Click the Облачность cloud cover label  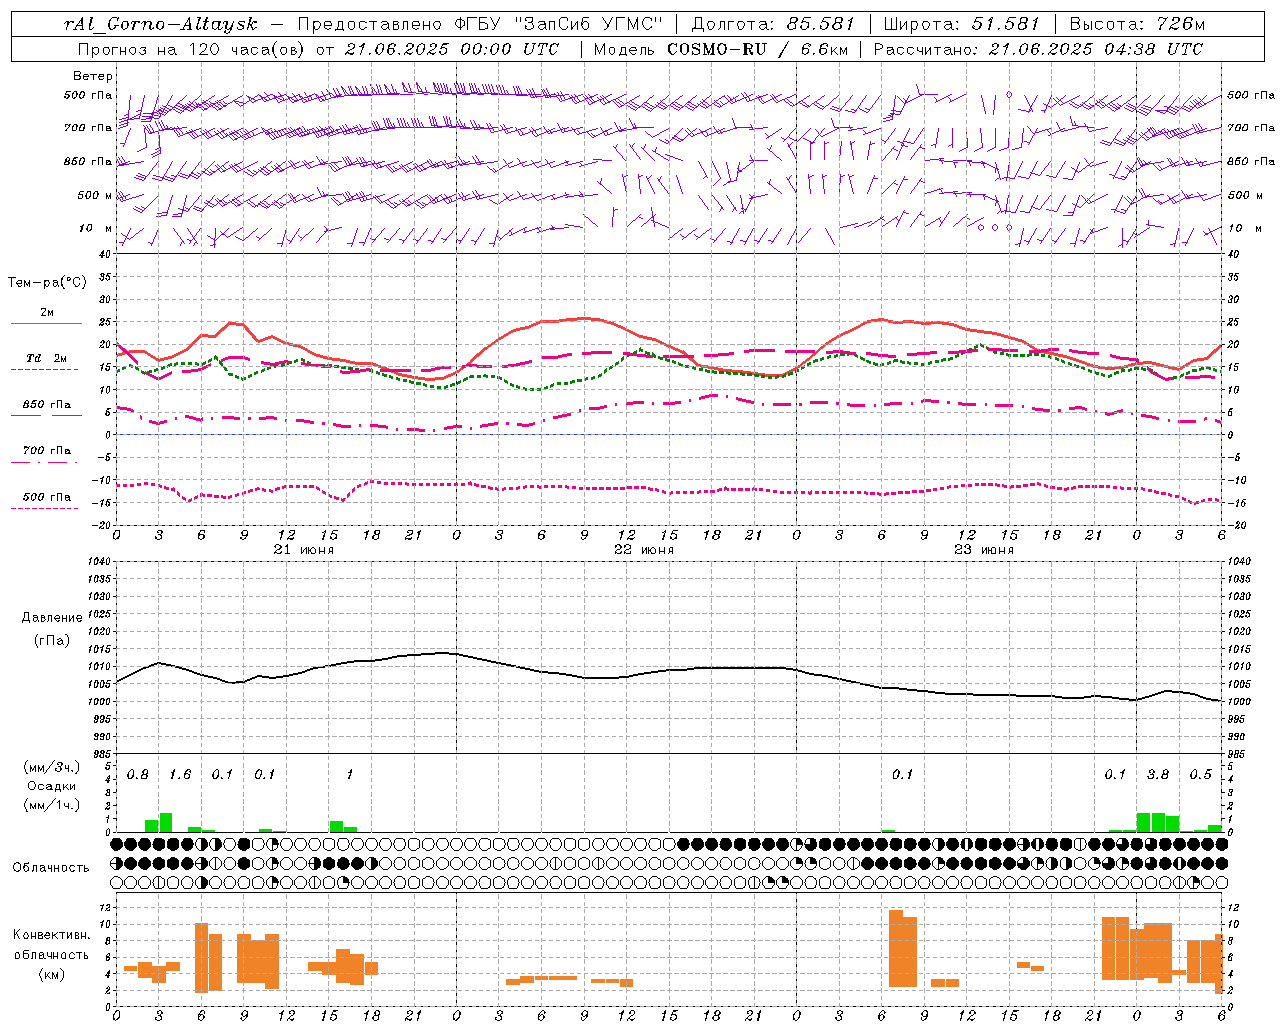click(51, 868)
